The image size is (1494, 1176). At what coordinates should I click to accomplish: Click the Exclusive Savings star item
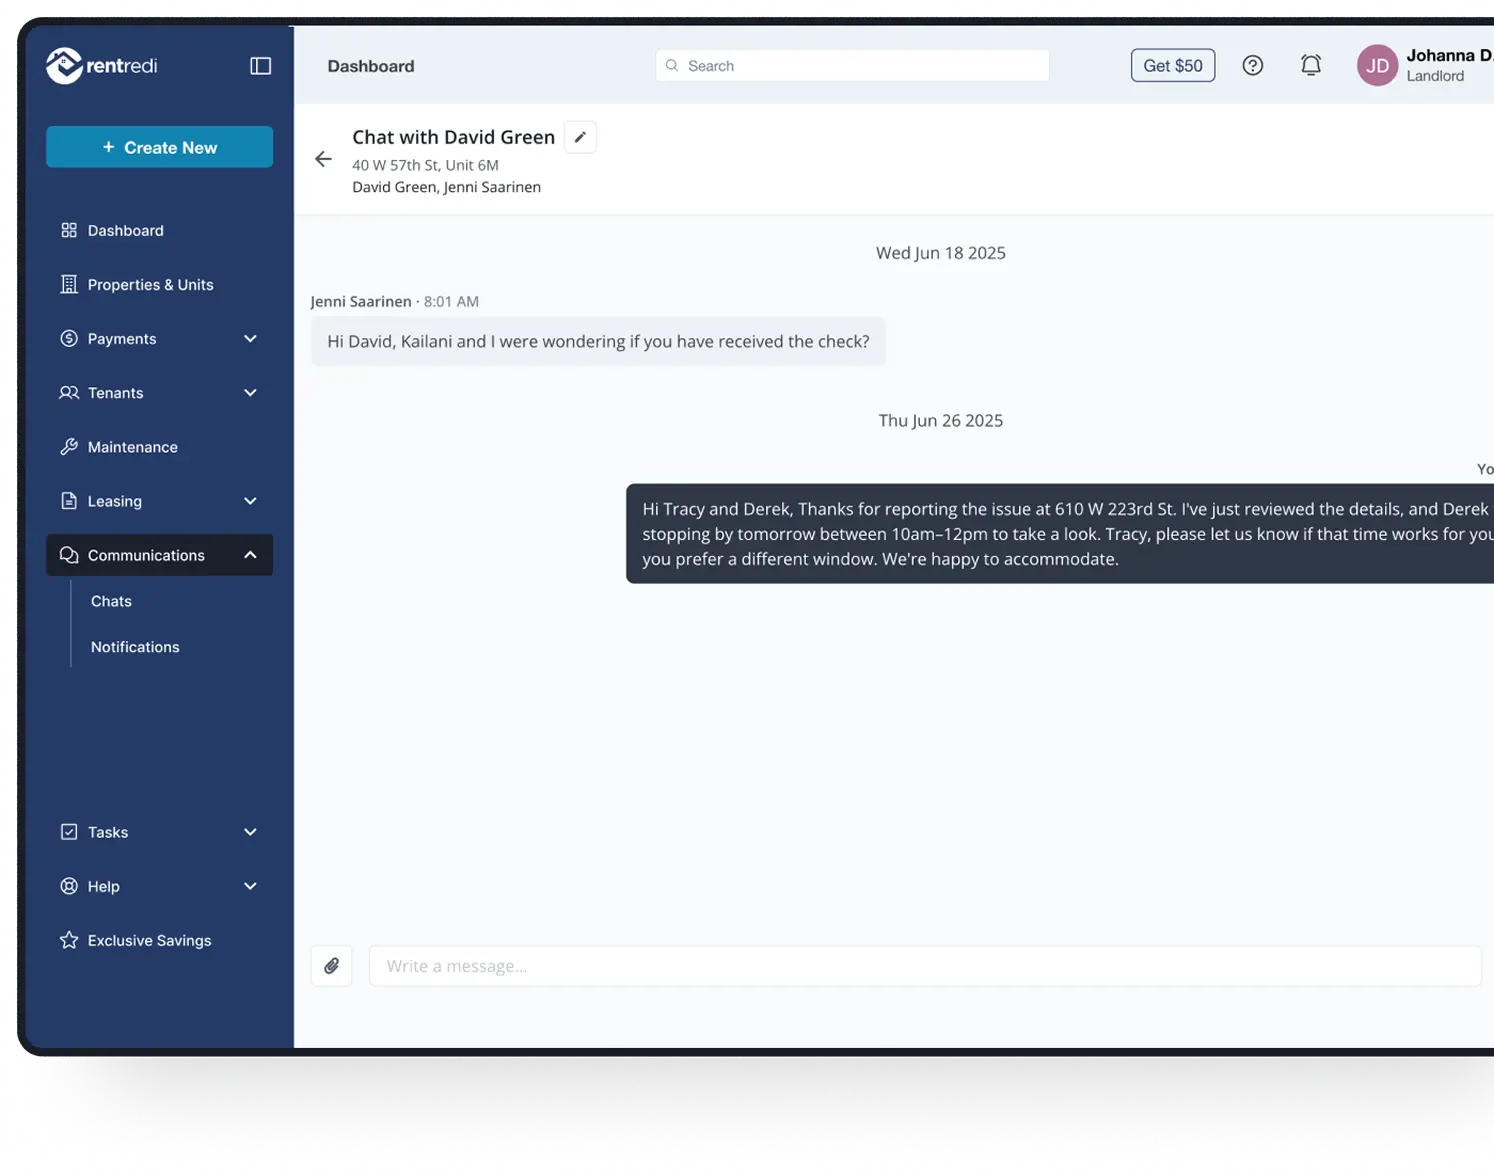tap(149, 940)
